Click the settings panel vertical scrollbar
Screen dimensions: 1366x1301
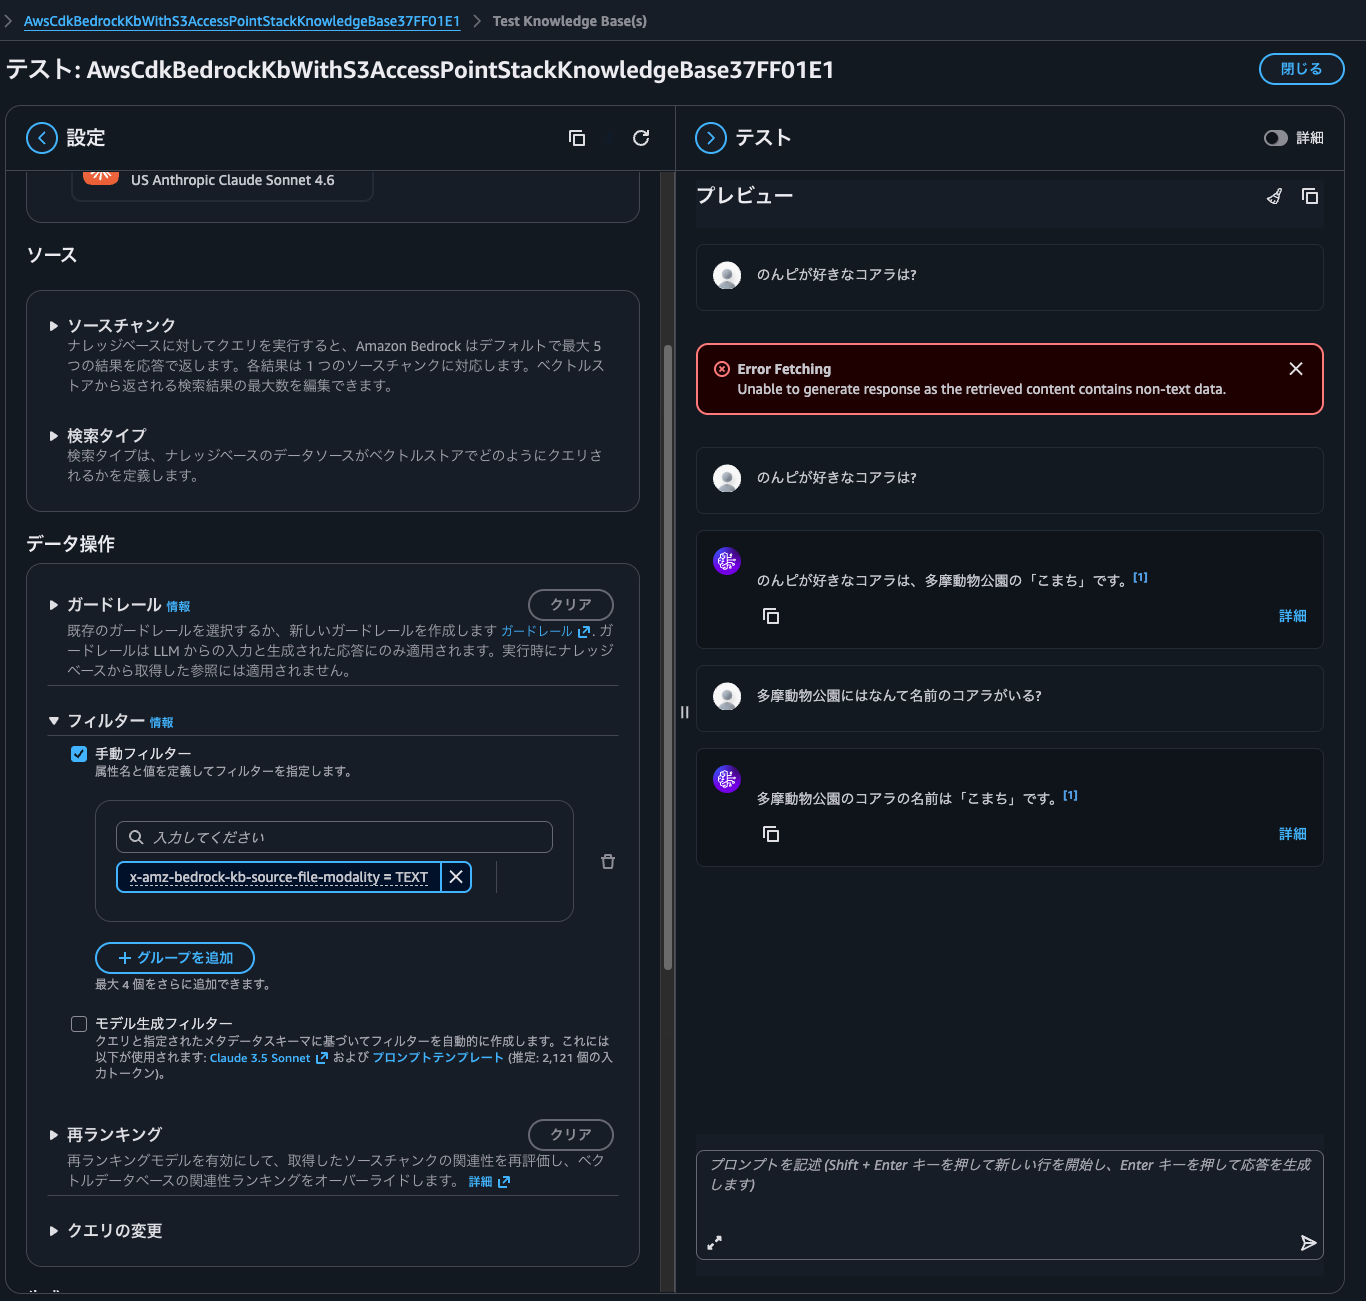click(668, 657)
